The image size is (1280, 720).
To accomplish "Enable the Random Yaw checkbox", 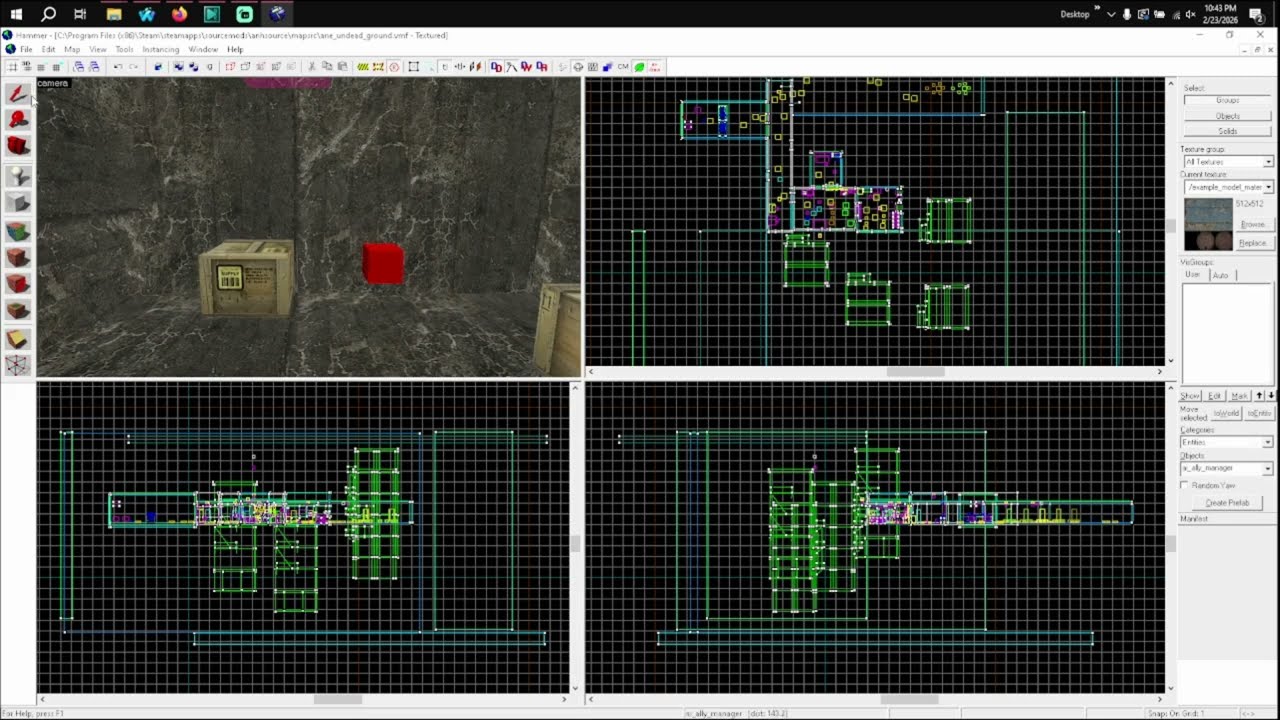I will (x=1185, y=485).
